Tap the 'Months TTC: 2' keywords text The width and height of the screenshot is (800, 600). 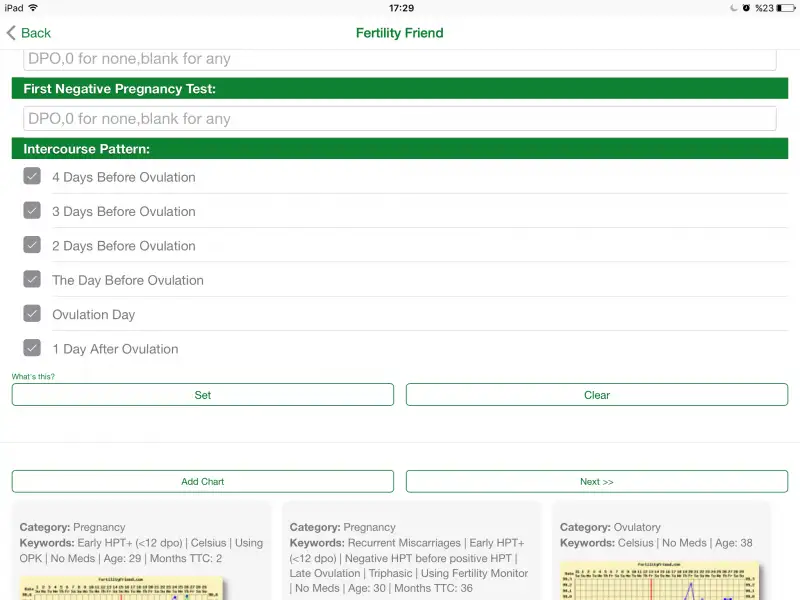click(186, 558)
